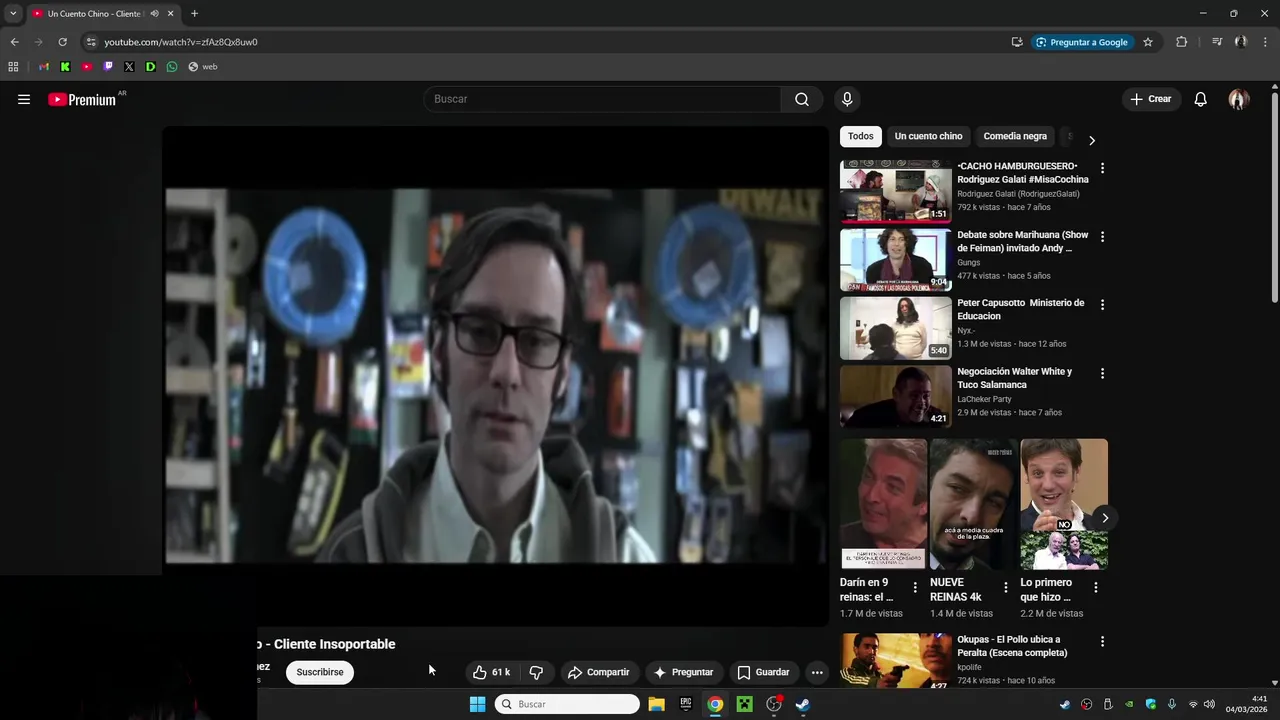Dislike the video with thumbs down
The width and height of the screenshot is (1280, 720).
(536, 672)
